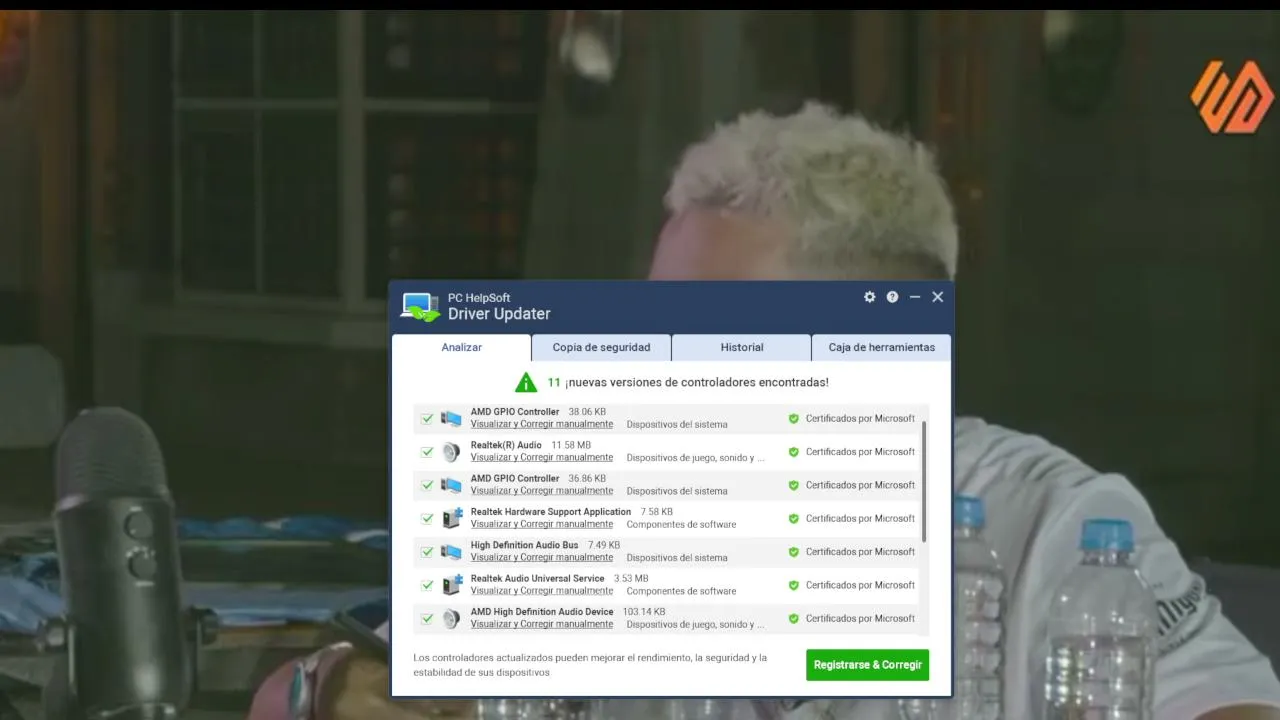This screenshot has height=720, width=1280.
Task: Click certified shield icon for AMD GPIO 38.06 KB
Action: coord(794,419)
